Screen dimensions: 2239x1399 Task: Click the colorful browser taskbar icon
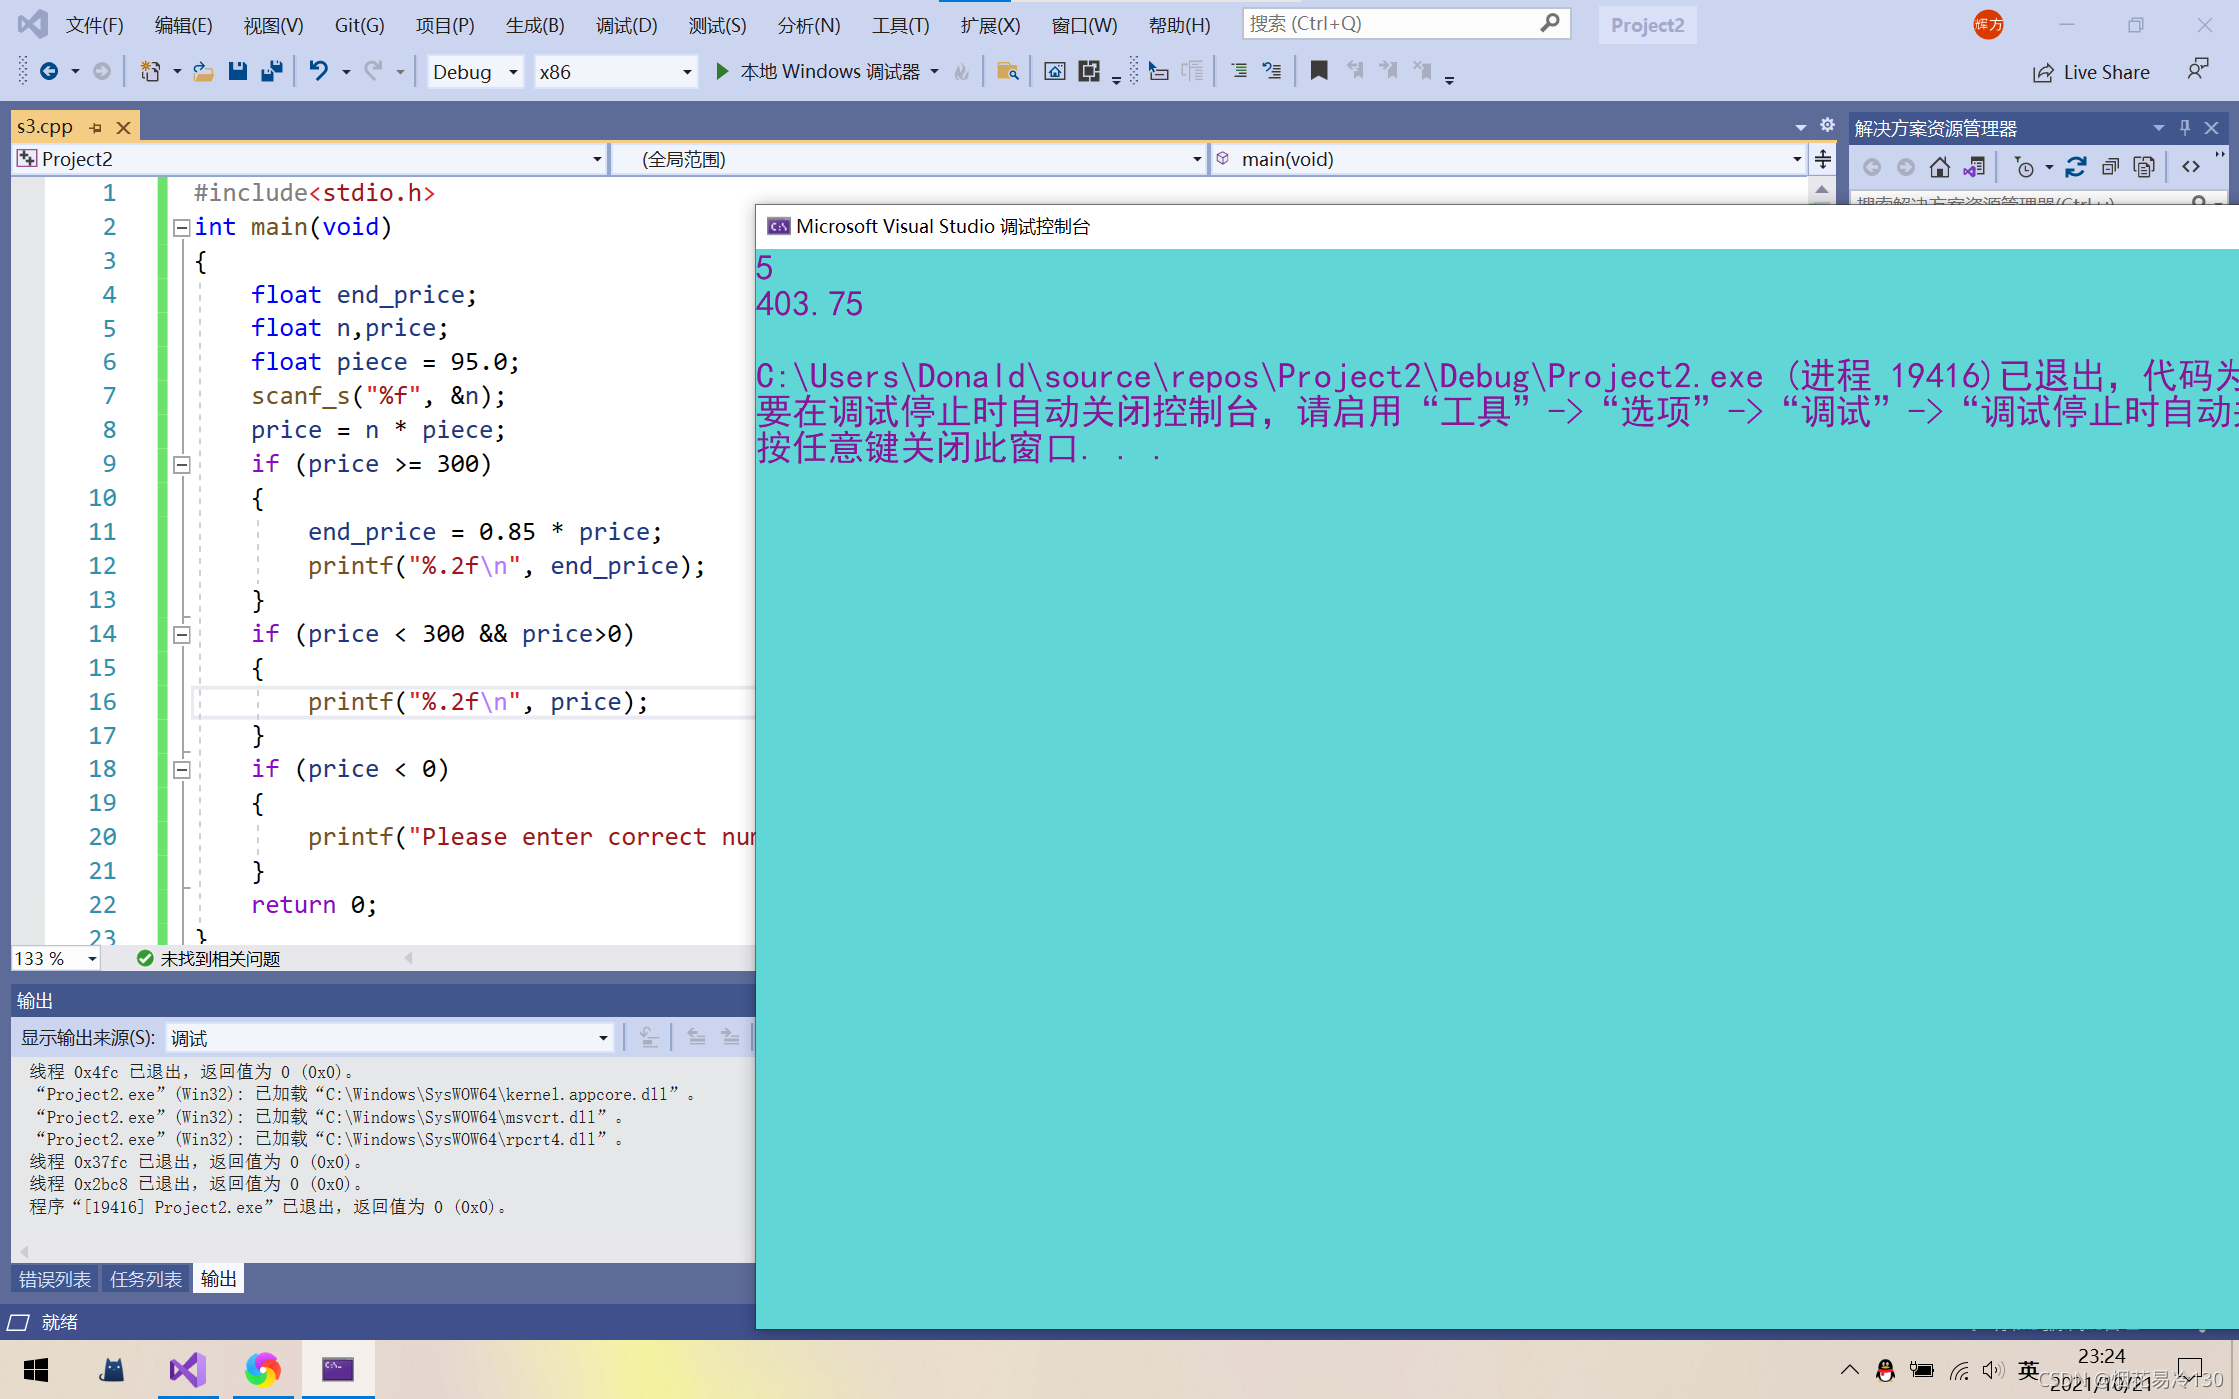pos(262,1370)
